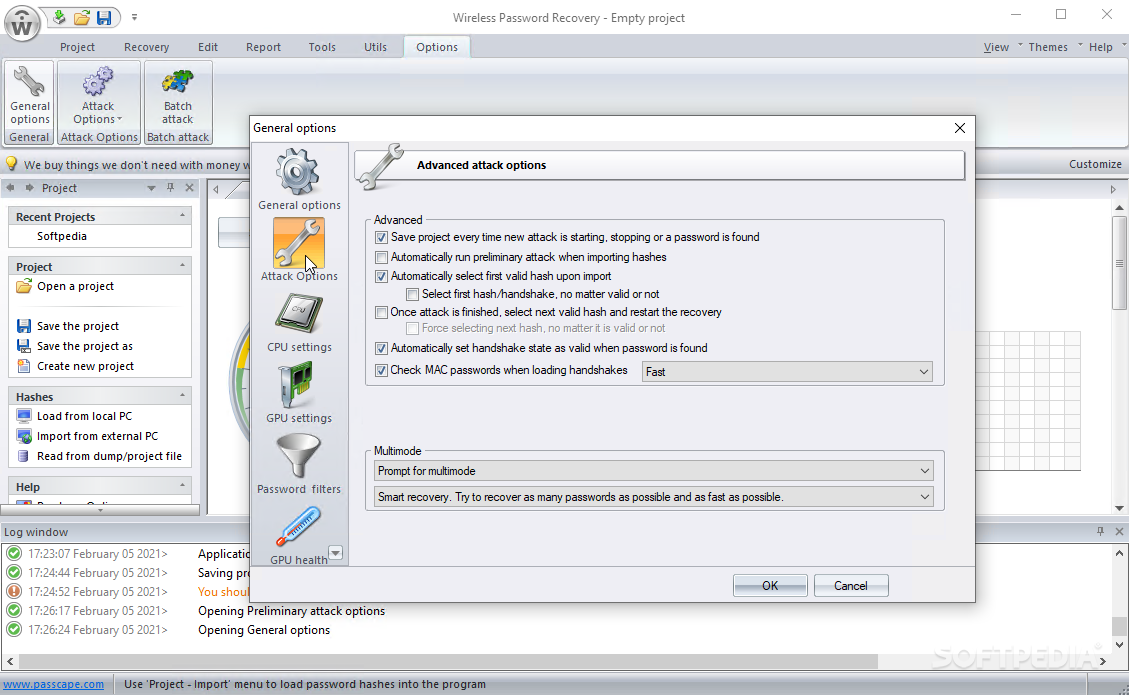1129x695 pixels.
Task: Cancel the General options dialog
Action: click(x=850, y=586)
